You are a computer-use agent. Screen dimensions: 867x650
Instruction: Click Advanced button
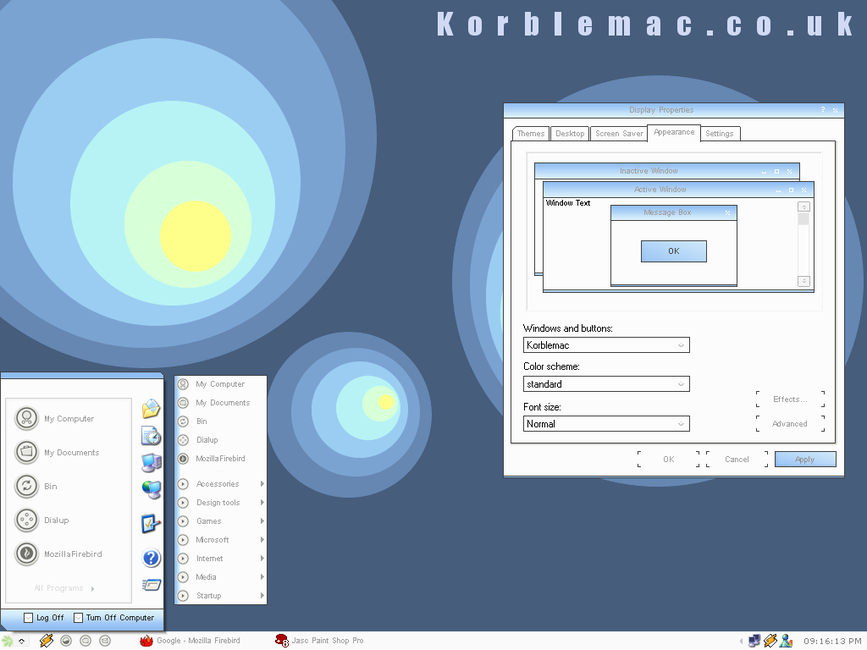pos(790,423)
